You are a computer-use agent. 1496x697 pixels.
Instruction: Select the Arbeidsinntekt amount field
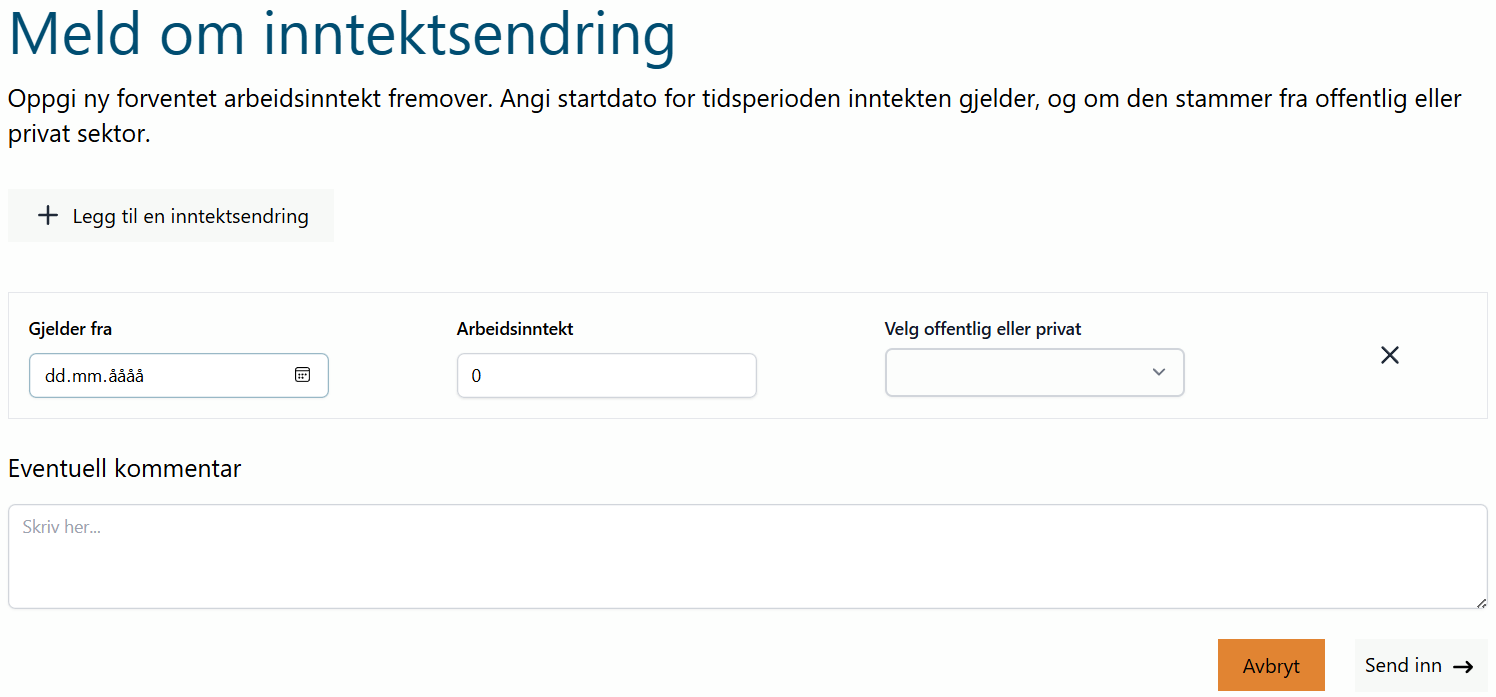coord(607,376)
